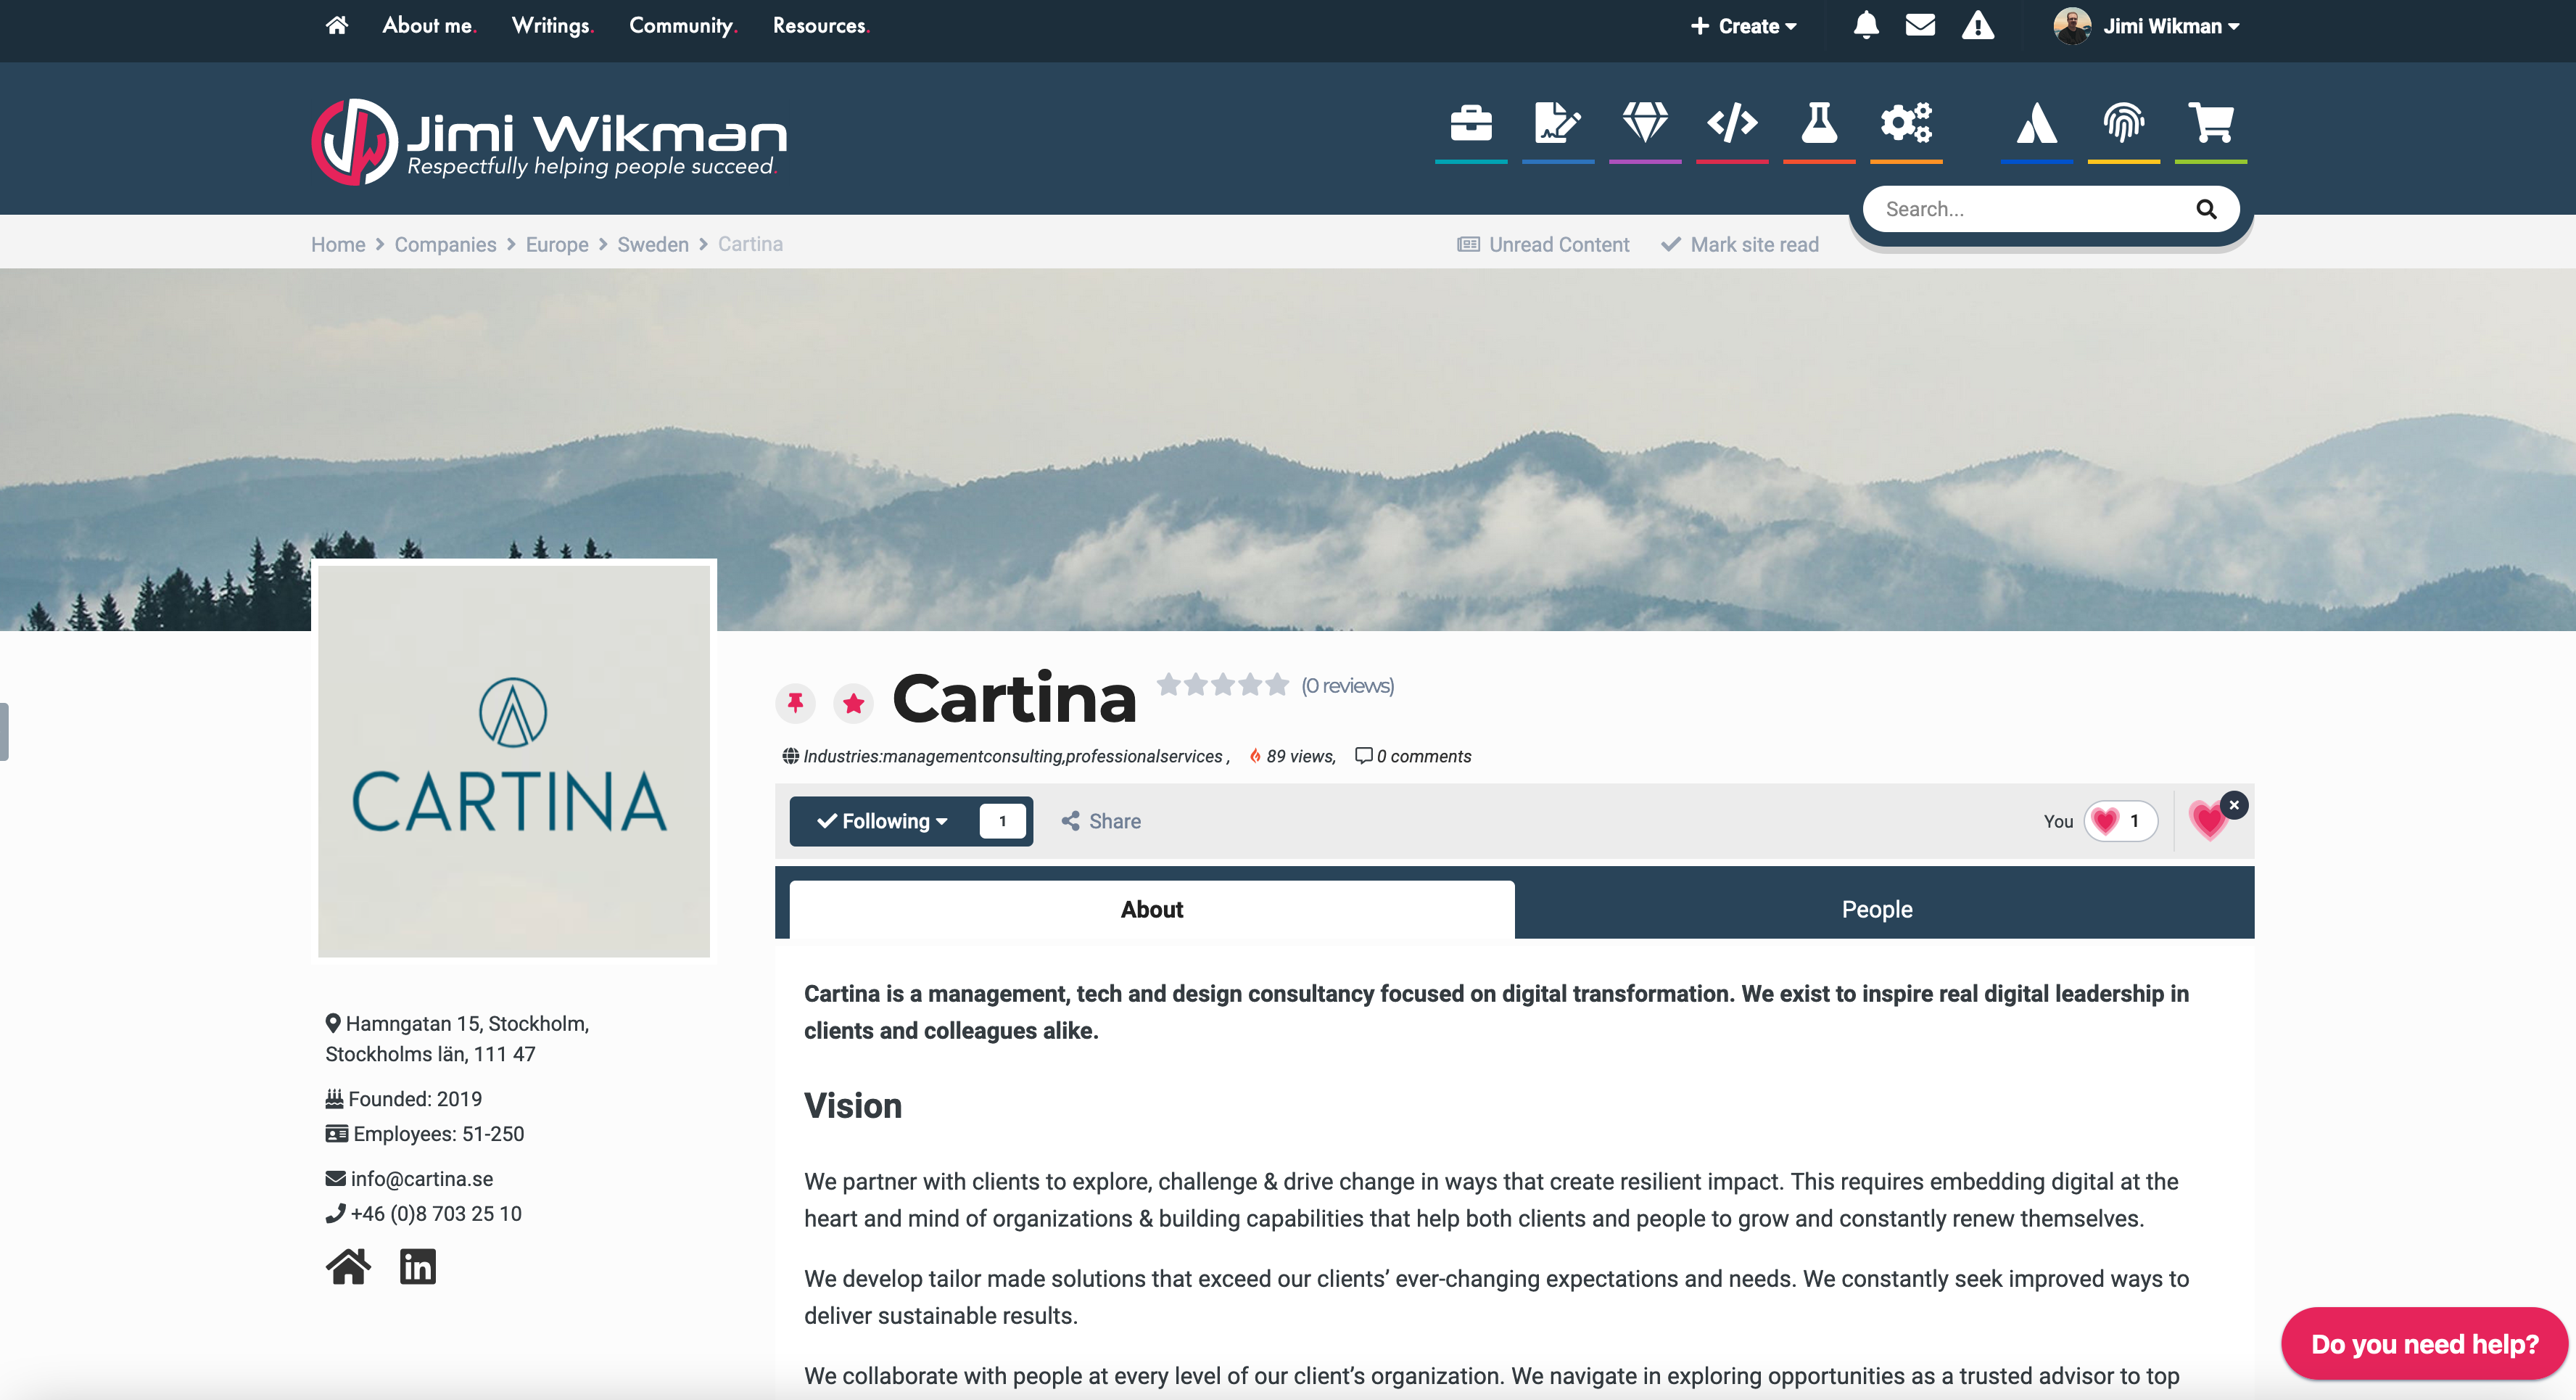Click Companies breadcrumb link
The height and width of the screenshot is (1400, 2576).
(445, 244)
